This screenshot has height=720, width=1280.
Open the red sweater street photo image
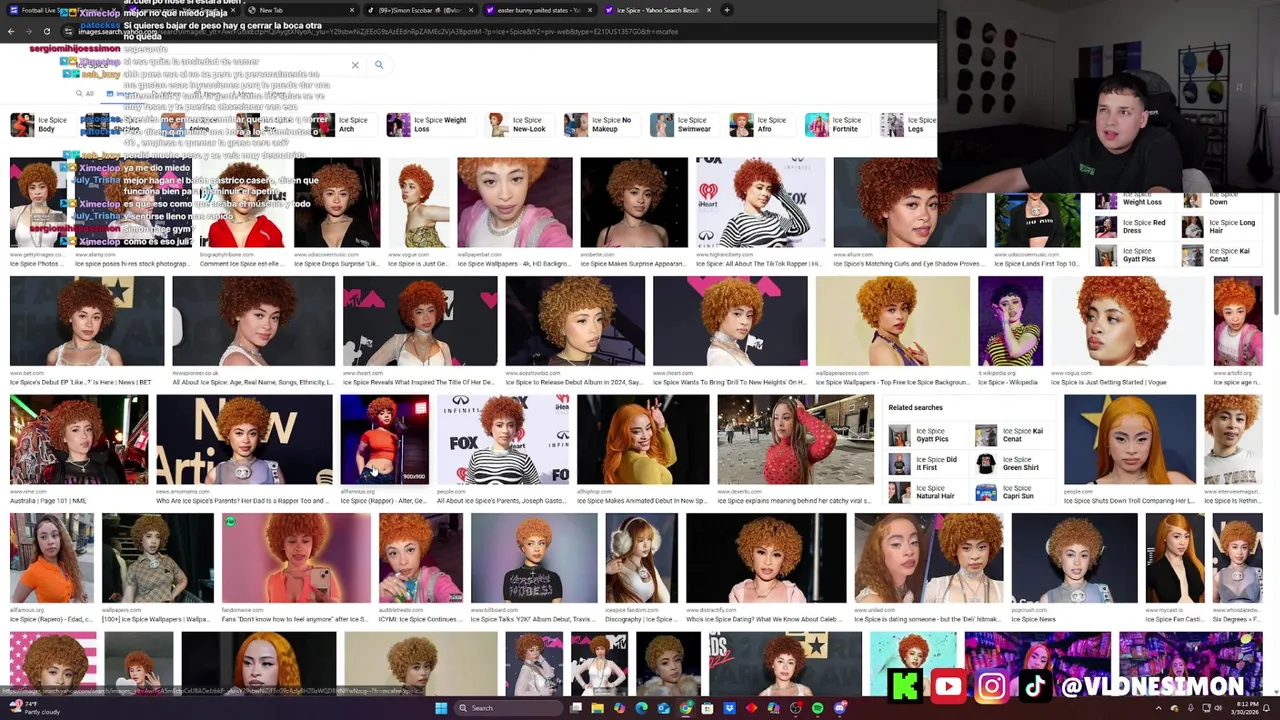coord(795,439)
